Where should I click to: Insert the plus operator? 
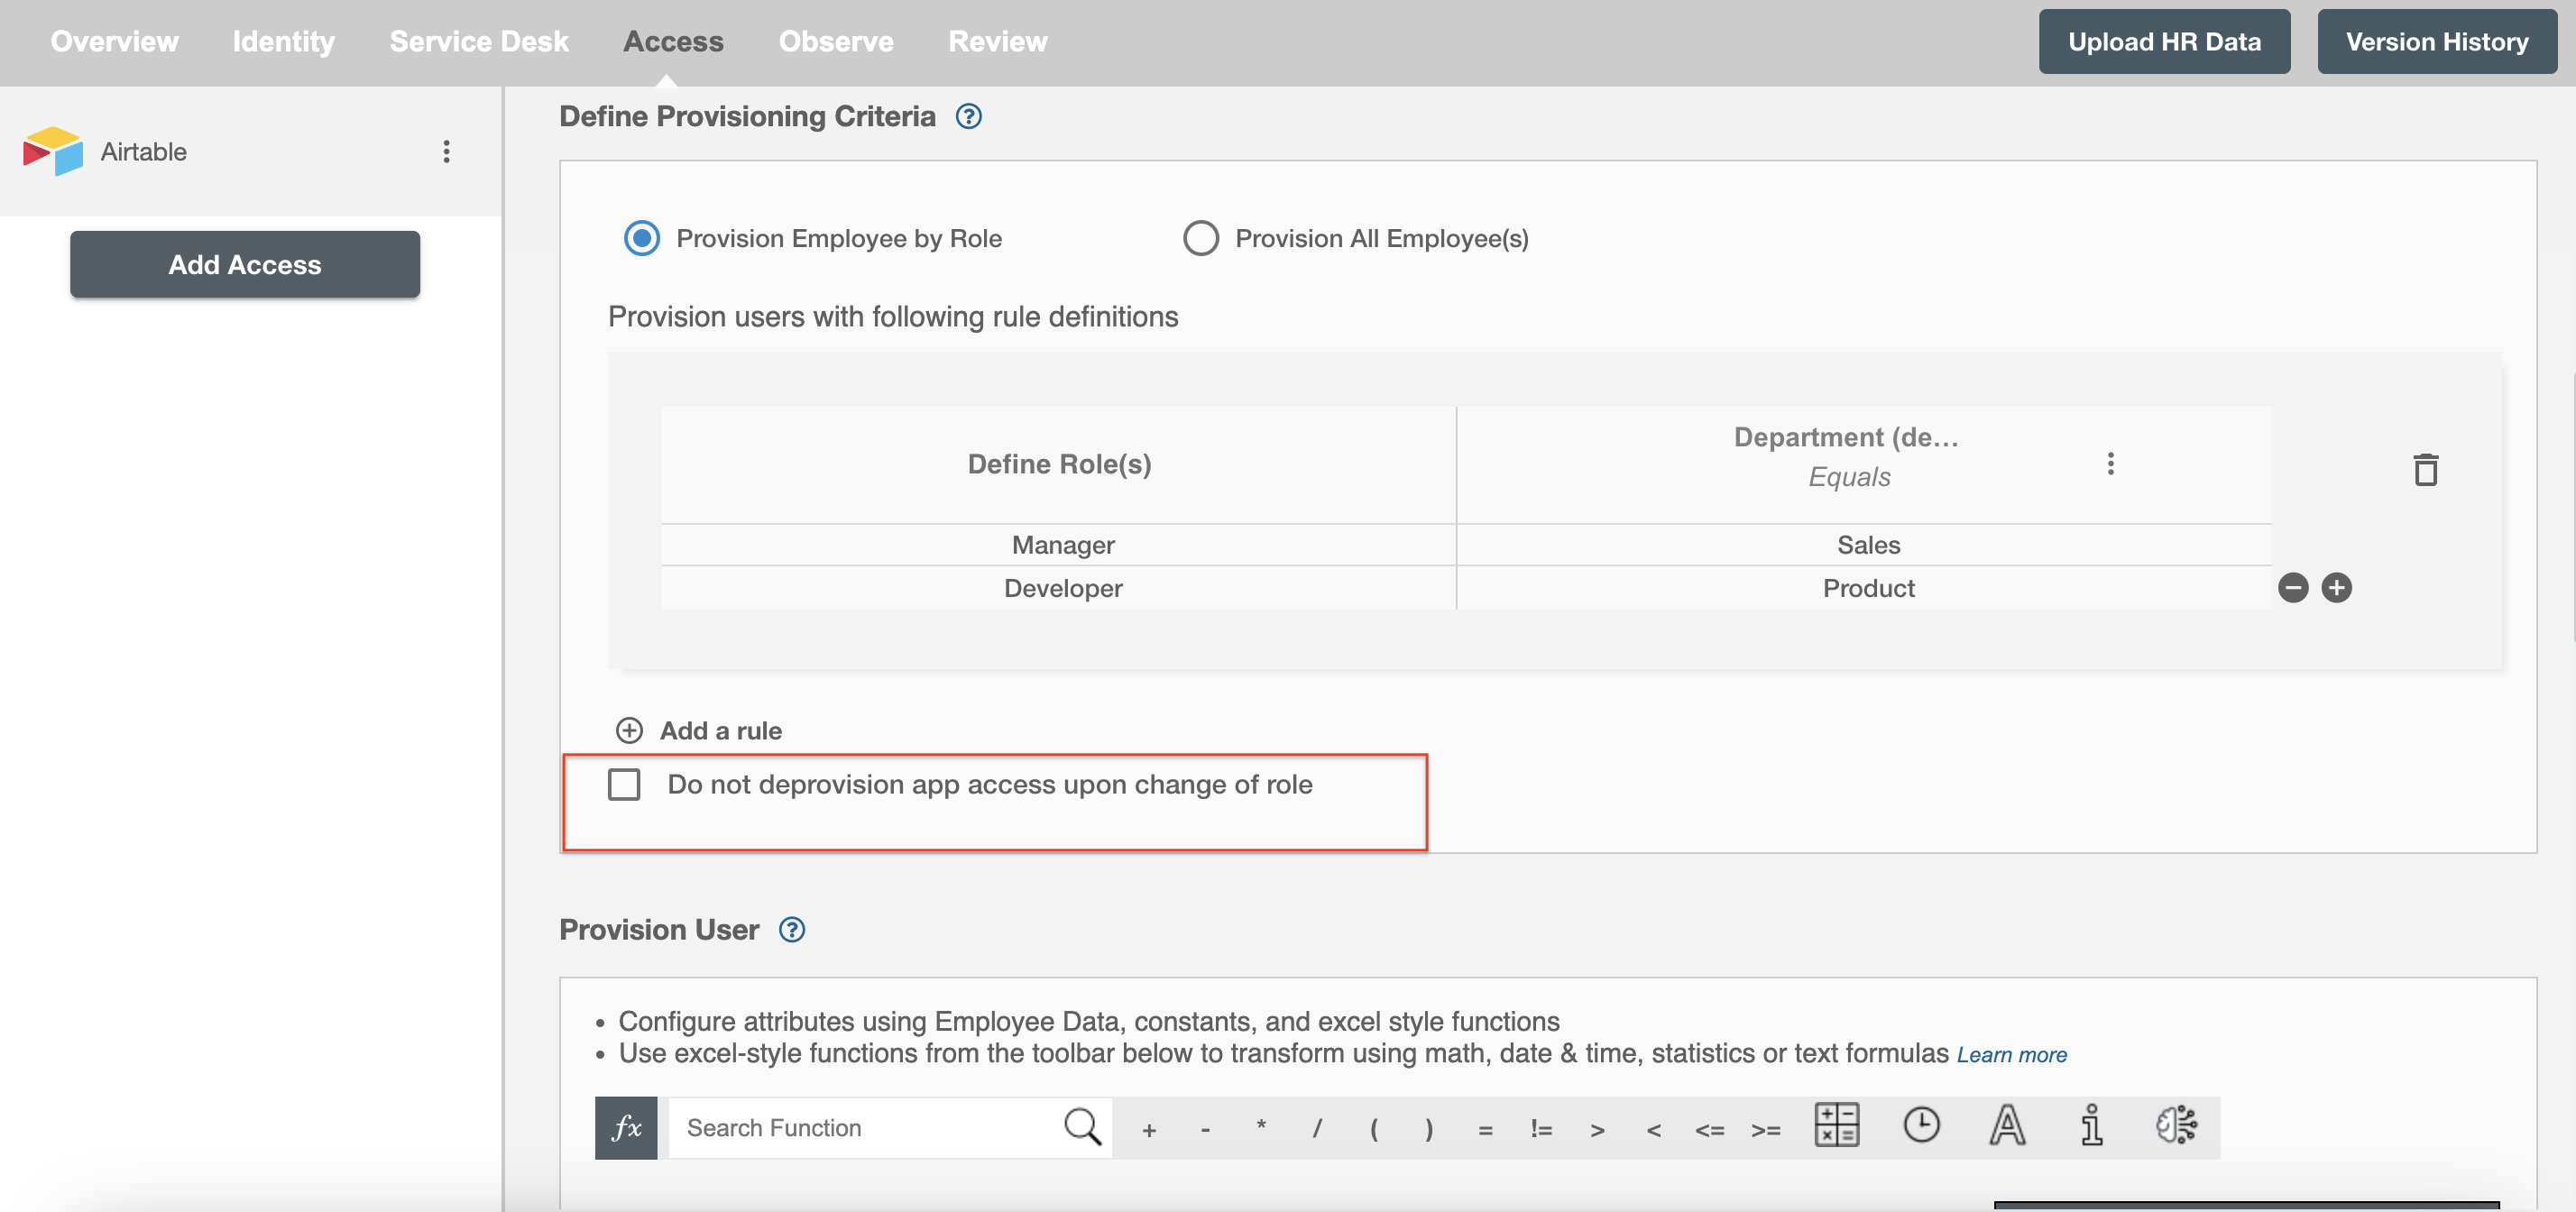click(x=1149, y=1129)
